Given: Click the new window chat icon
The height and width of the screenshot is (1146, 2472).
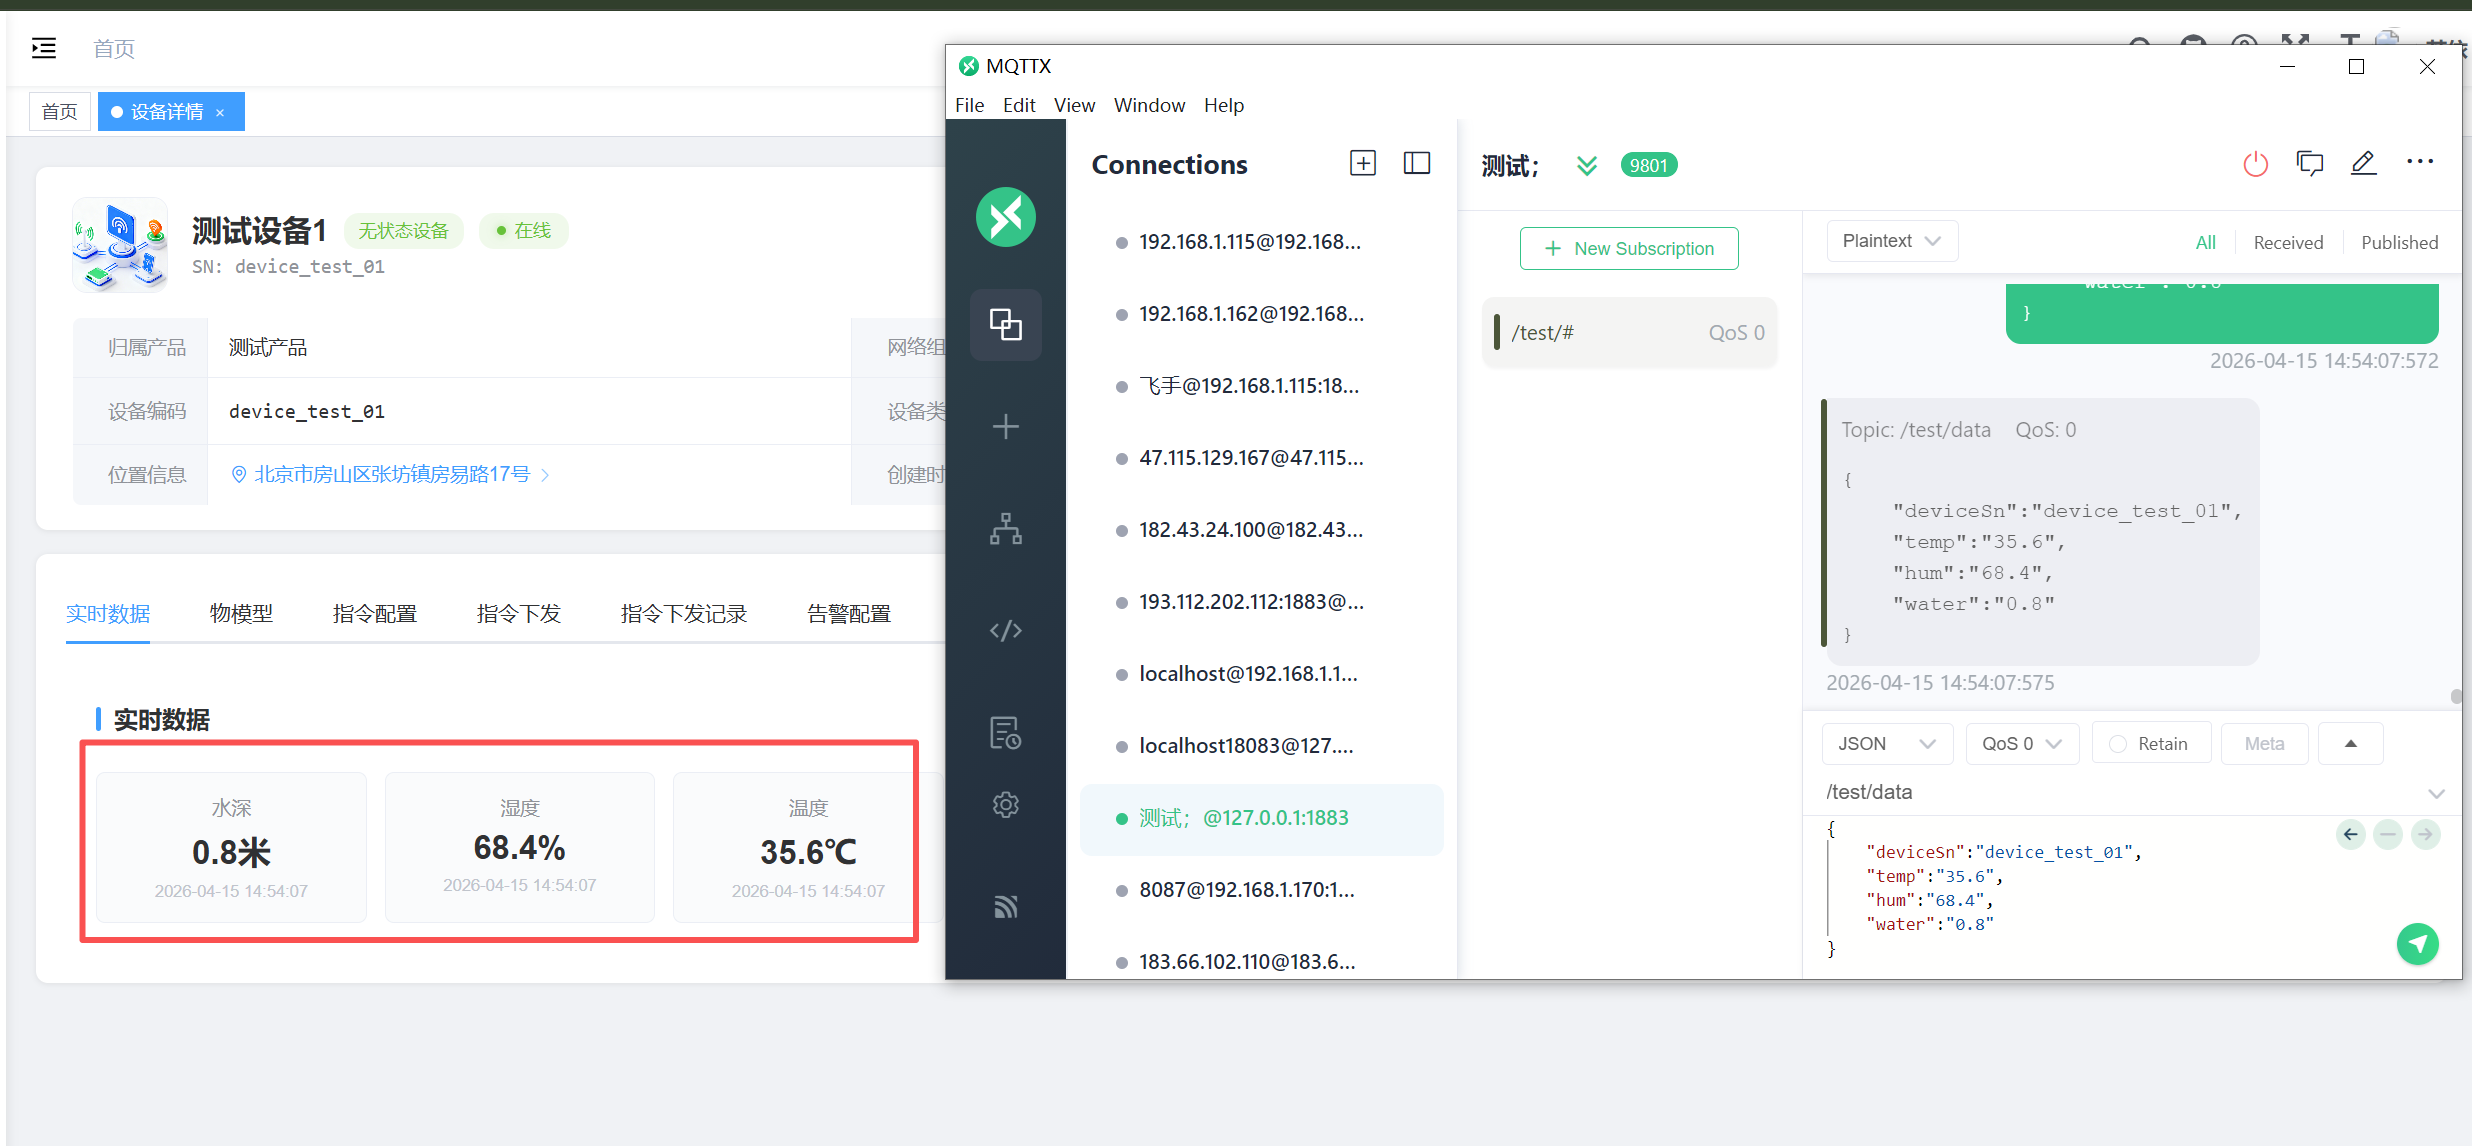Looking at the screenshot, I should (2309, 164).
